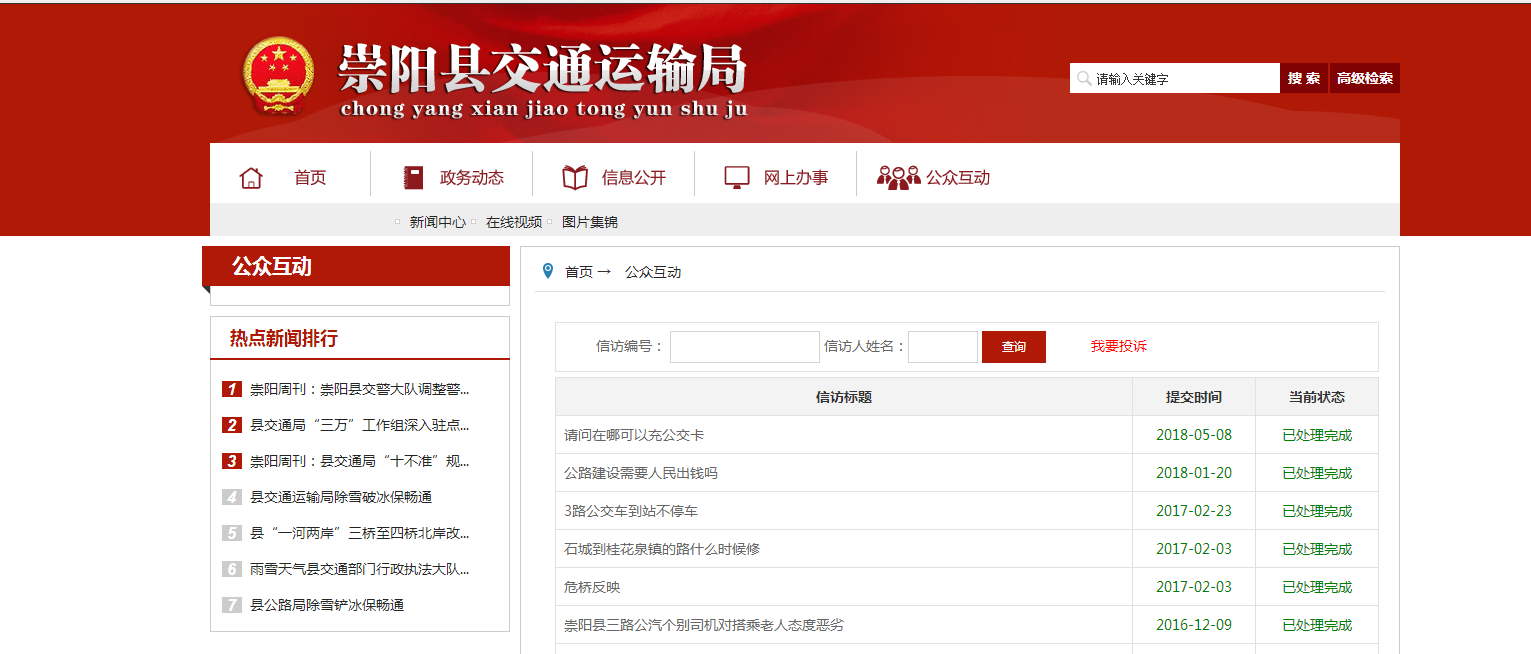
Task: Click rank 4 badge in hot news
Action: pyautogui.click(x=232, y=497)
